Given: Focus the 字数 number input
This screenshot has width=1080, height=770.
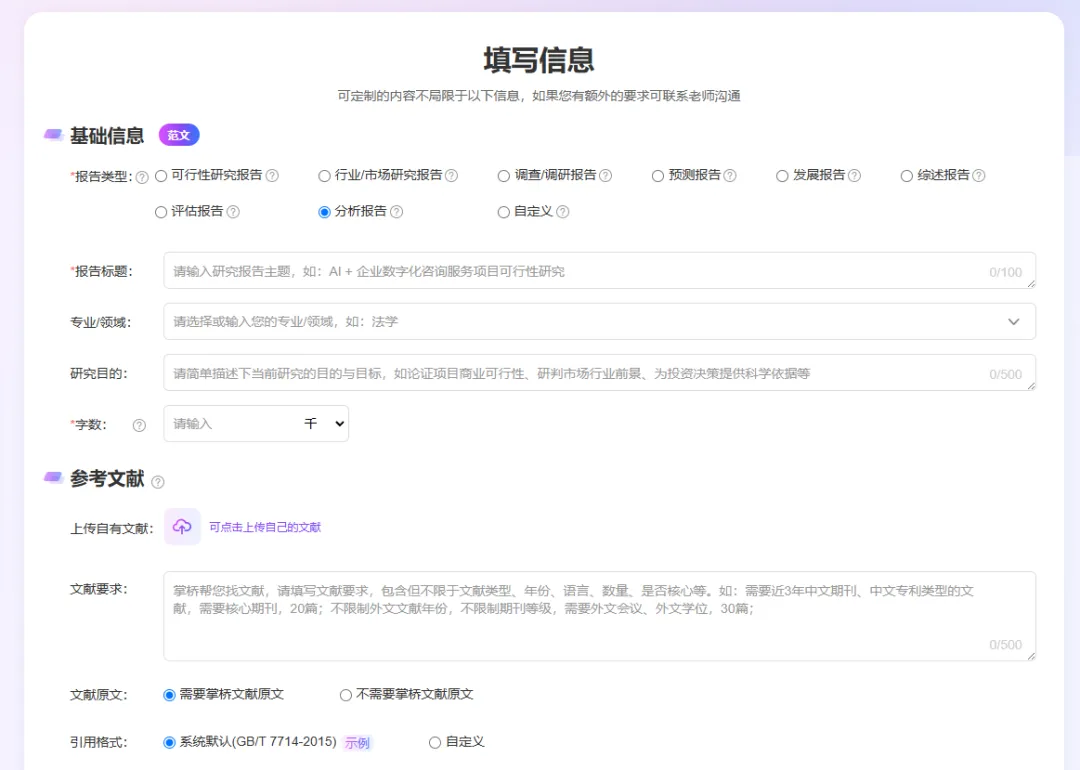Looking at the screenshot, I should pos(232,424).
